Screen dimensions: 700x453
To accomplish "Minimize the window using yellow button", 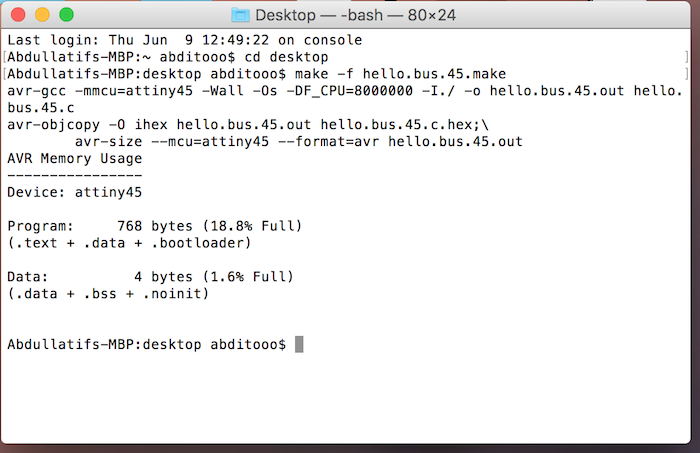I will [x=42, y=15].
